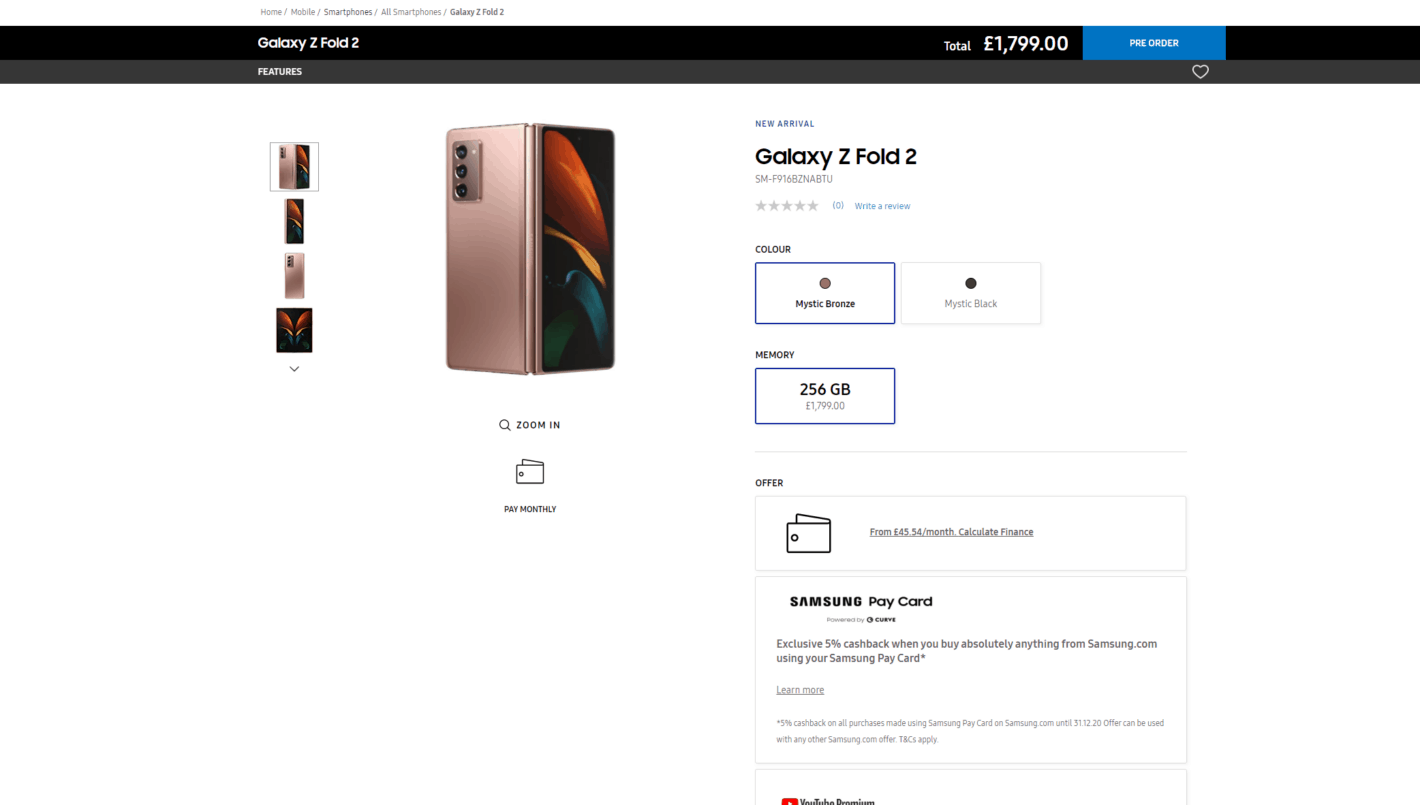
Task: Click the Pay Monthly wallet icon
Action: tap(530, 472)
